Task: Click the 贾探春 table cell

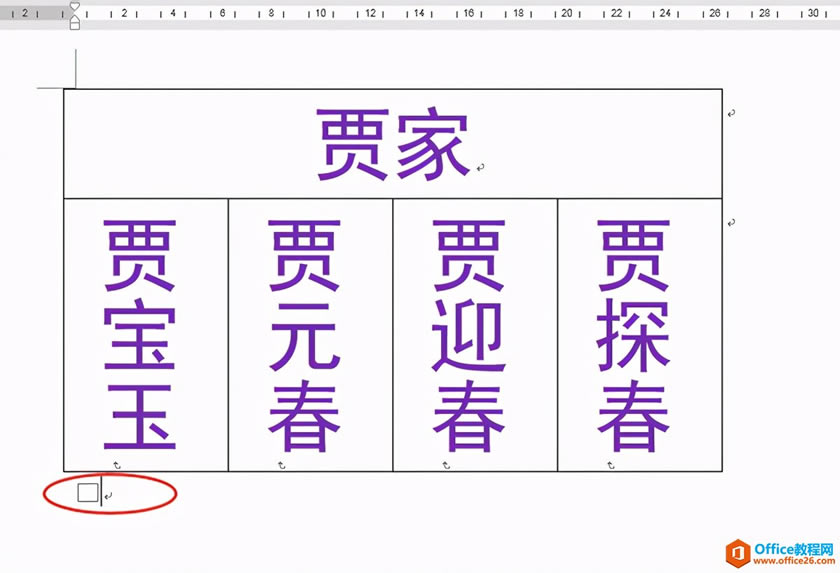Action: click(x=640, y=335)
